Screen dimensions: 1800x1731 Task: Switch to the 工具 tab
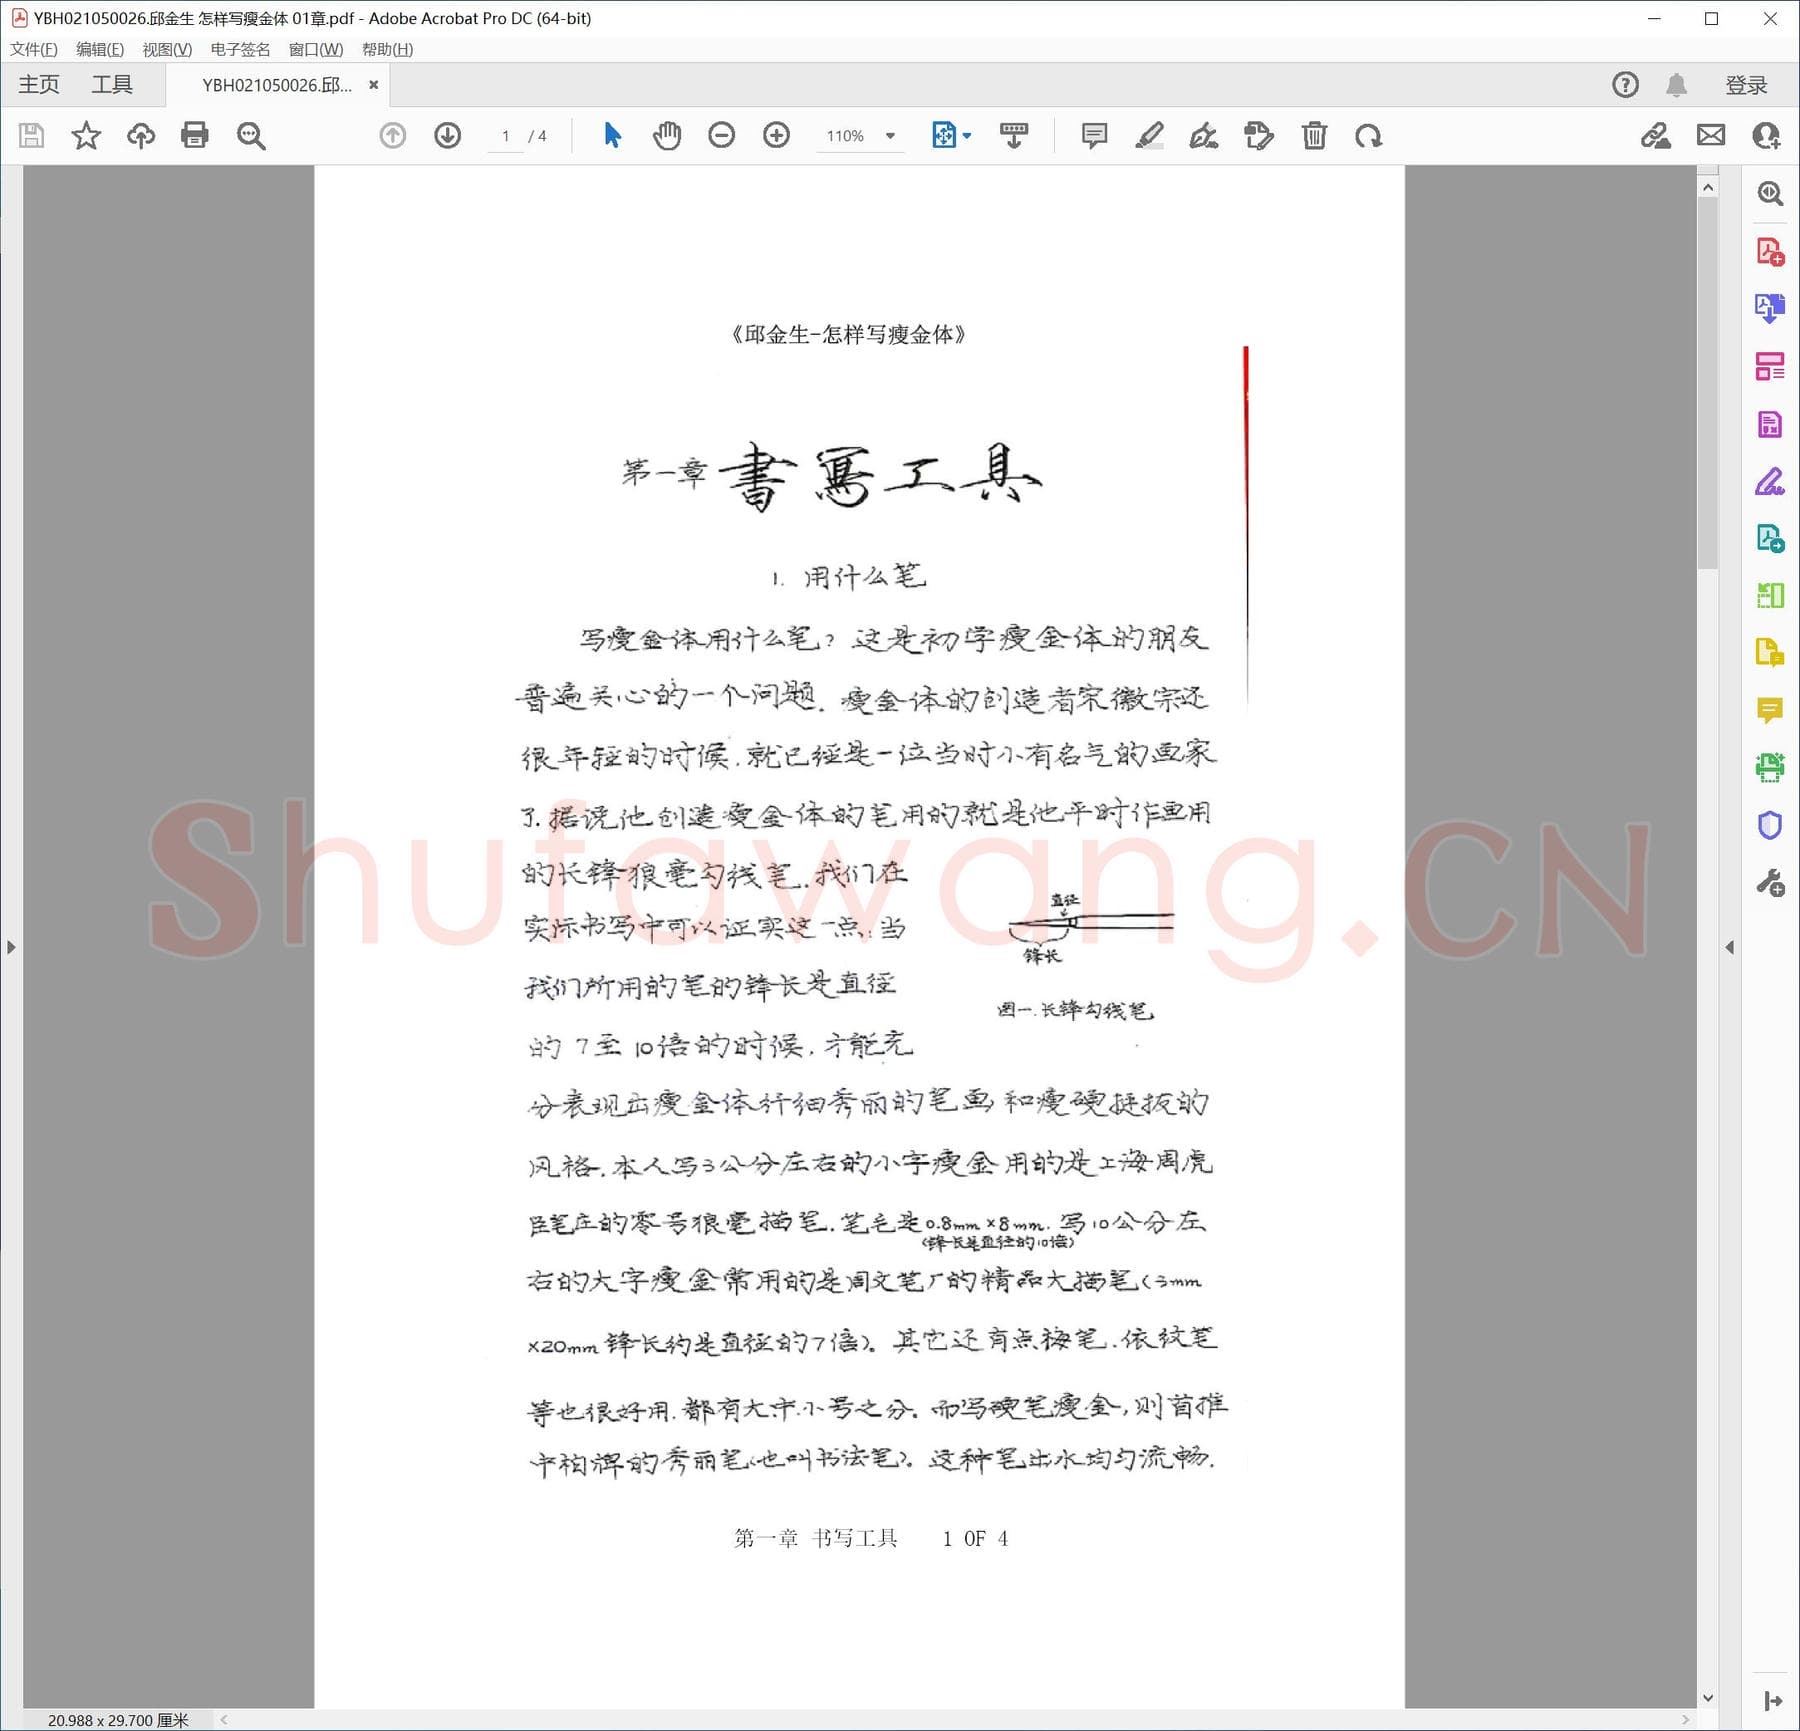(x=112, y=85)
